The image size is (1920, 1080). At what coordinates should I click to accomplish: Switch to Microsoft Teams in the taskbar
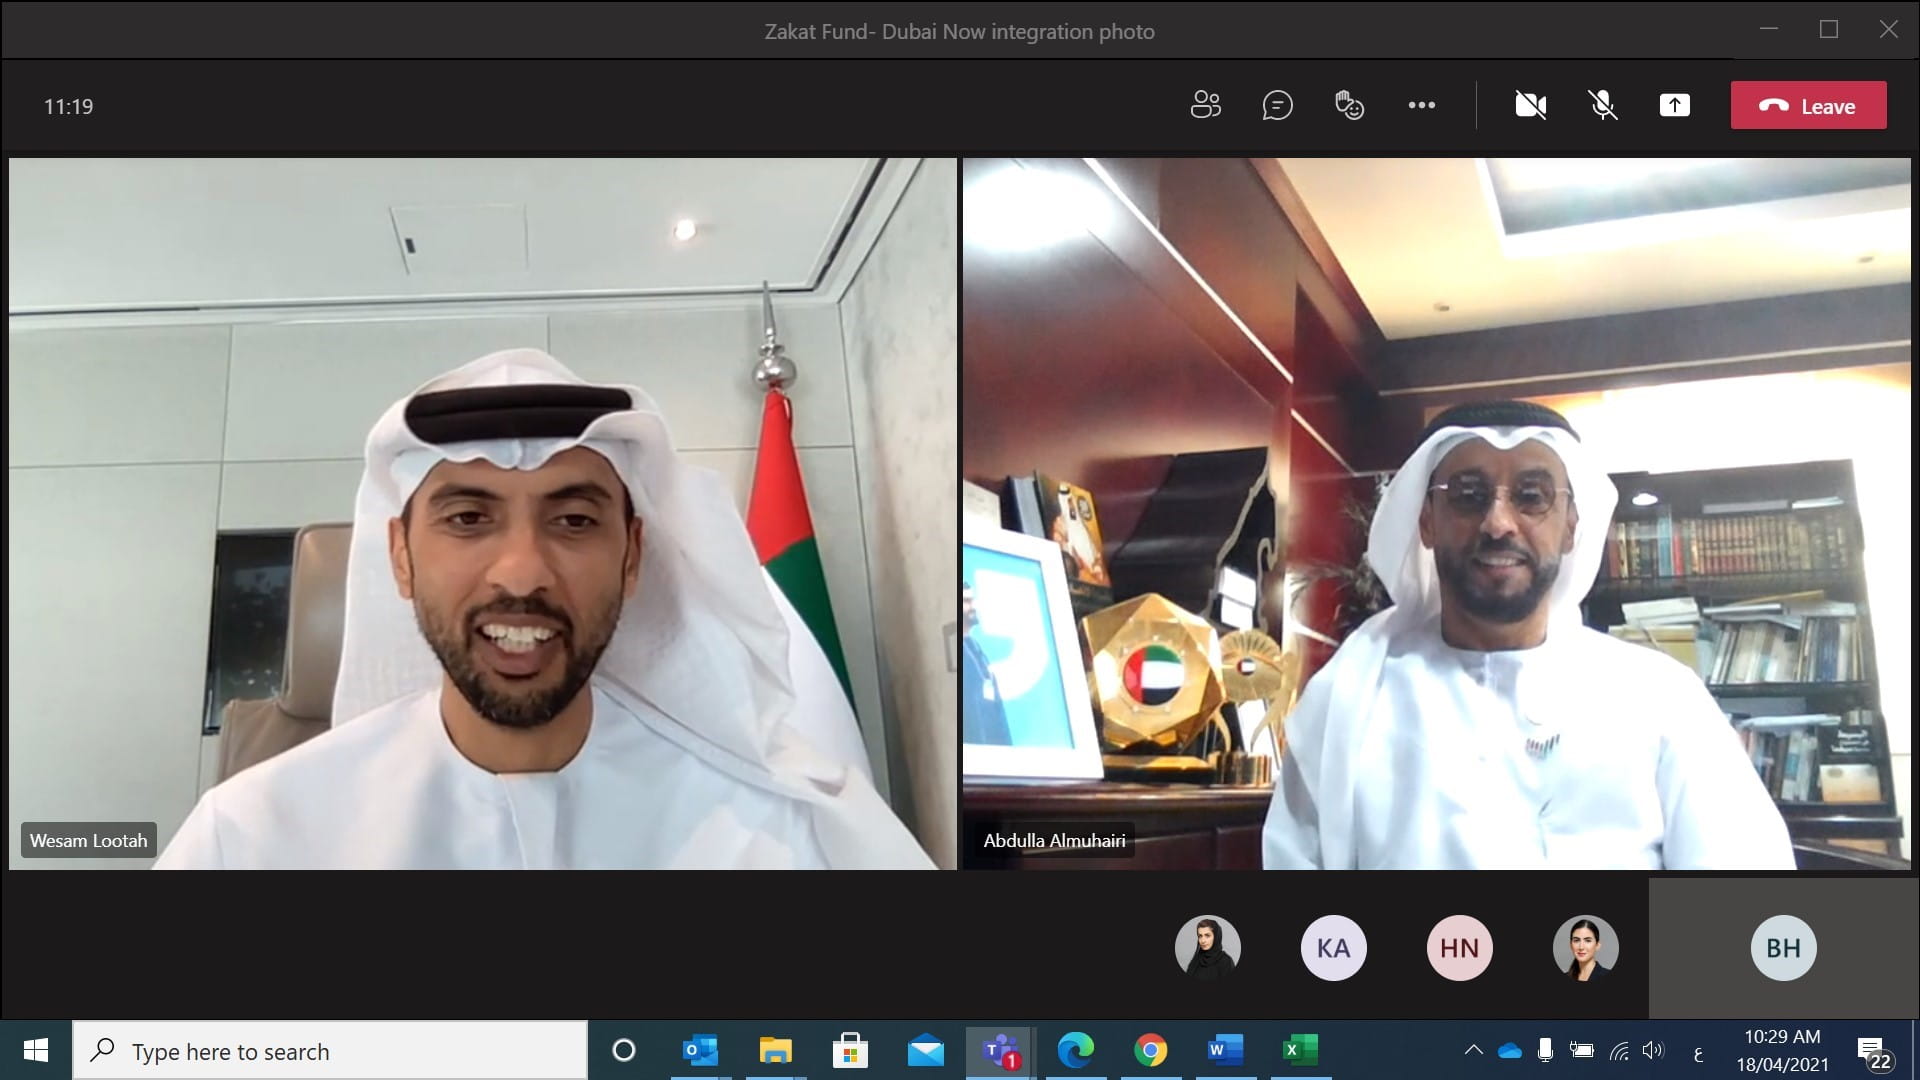pyautogui.click(x=1000, y=1050)
